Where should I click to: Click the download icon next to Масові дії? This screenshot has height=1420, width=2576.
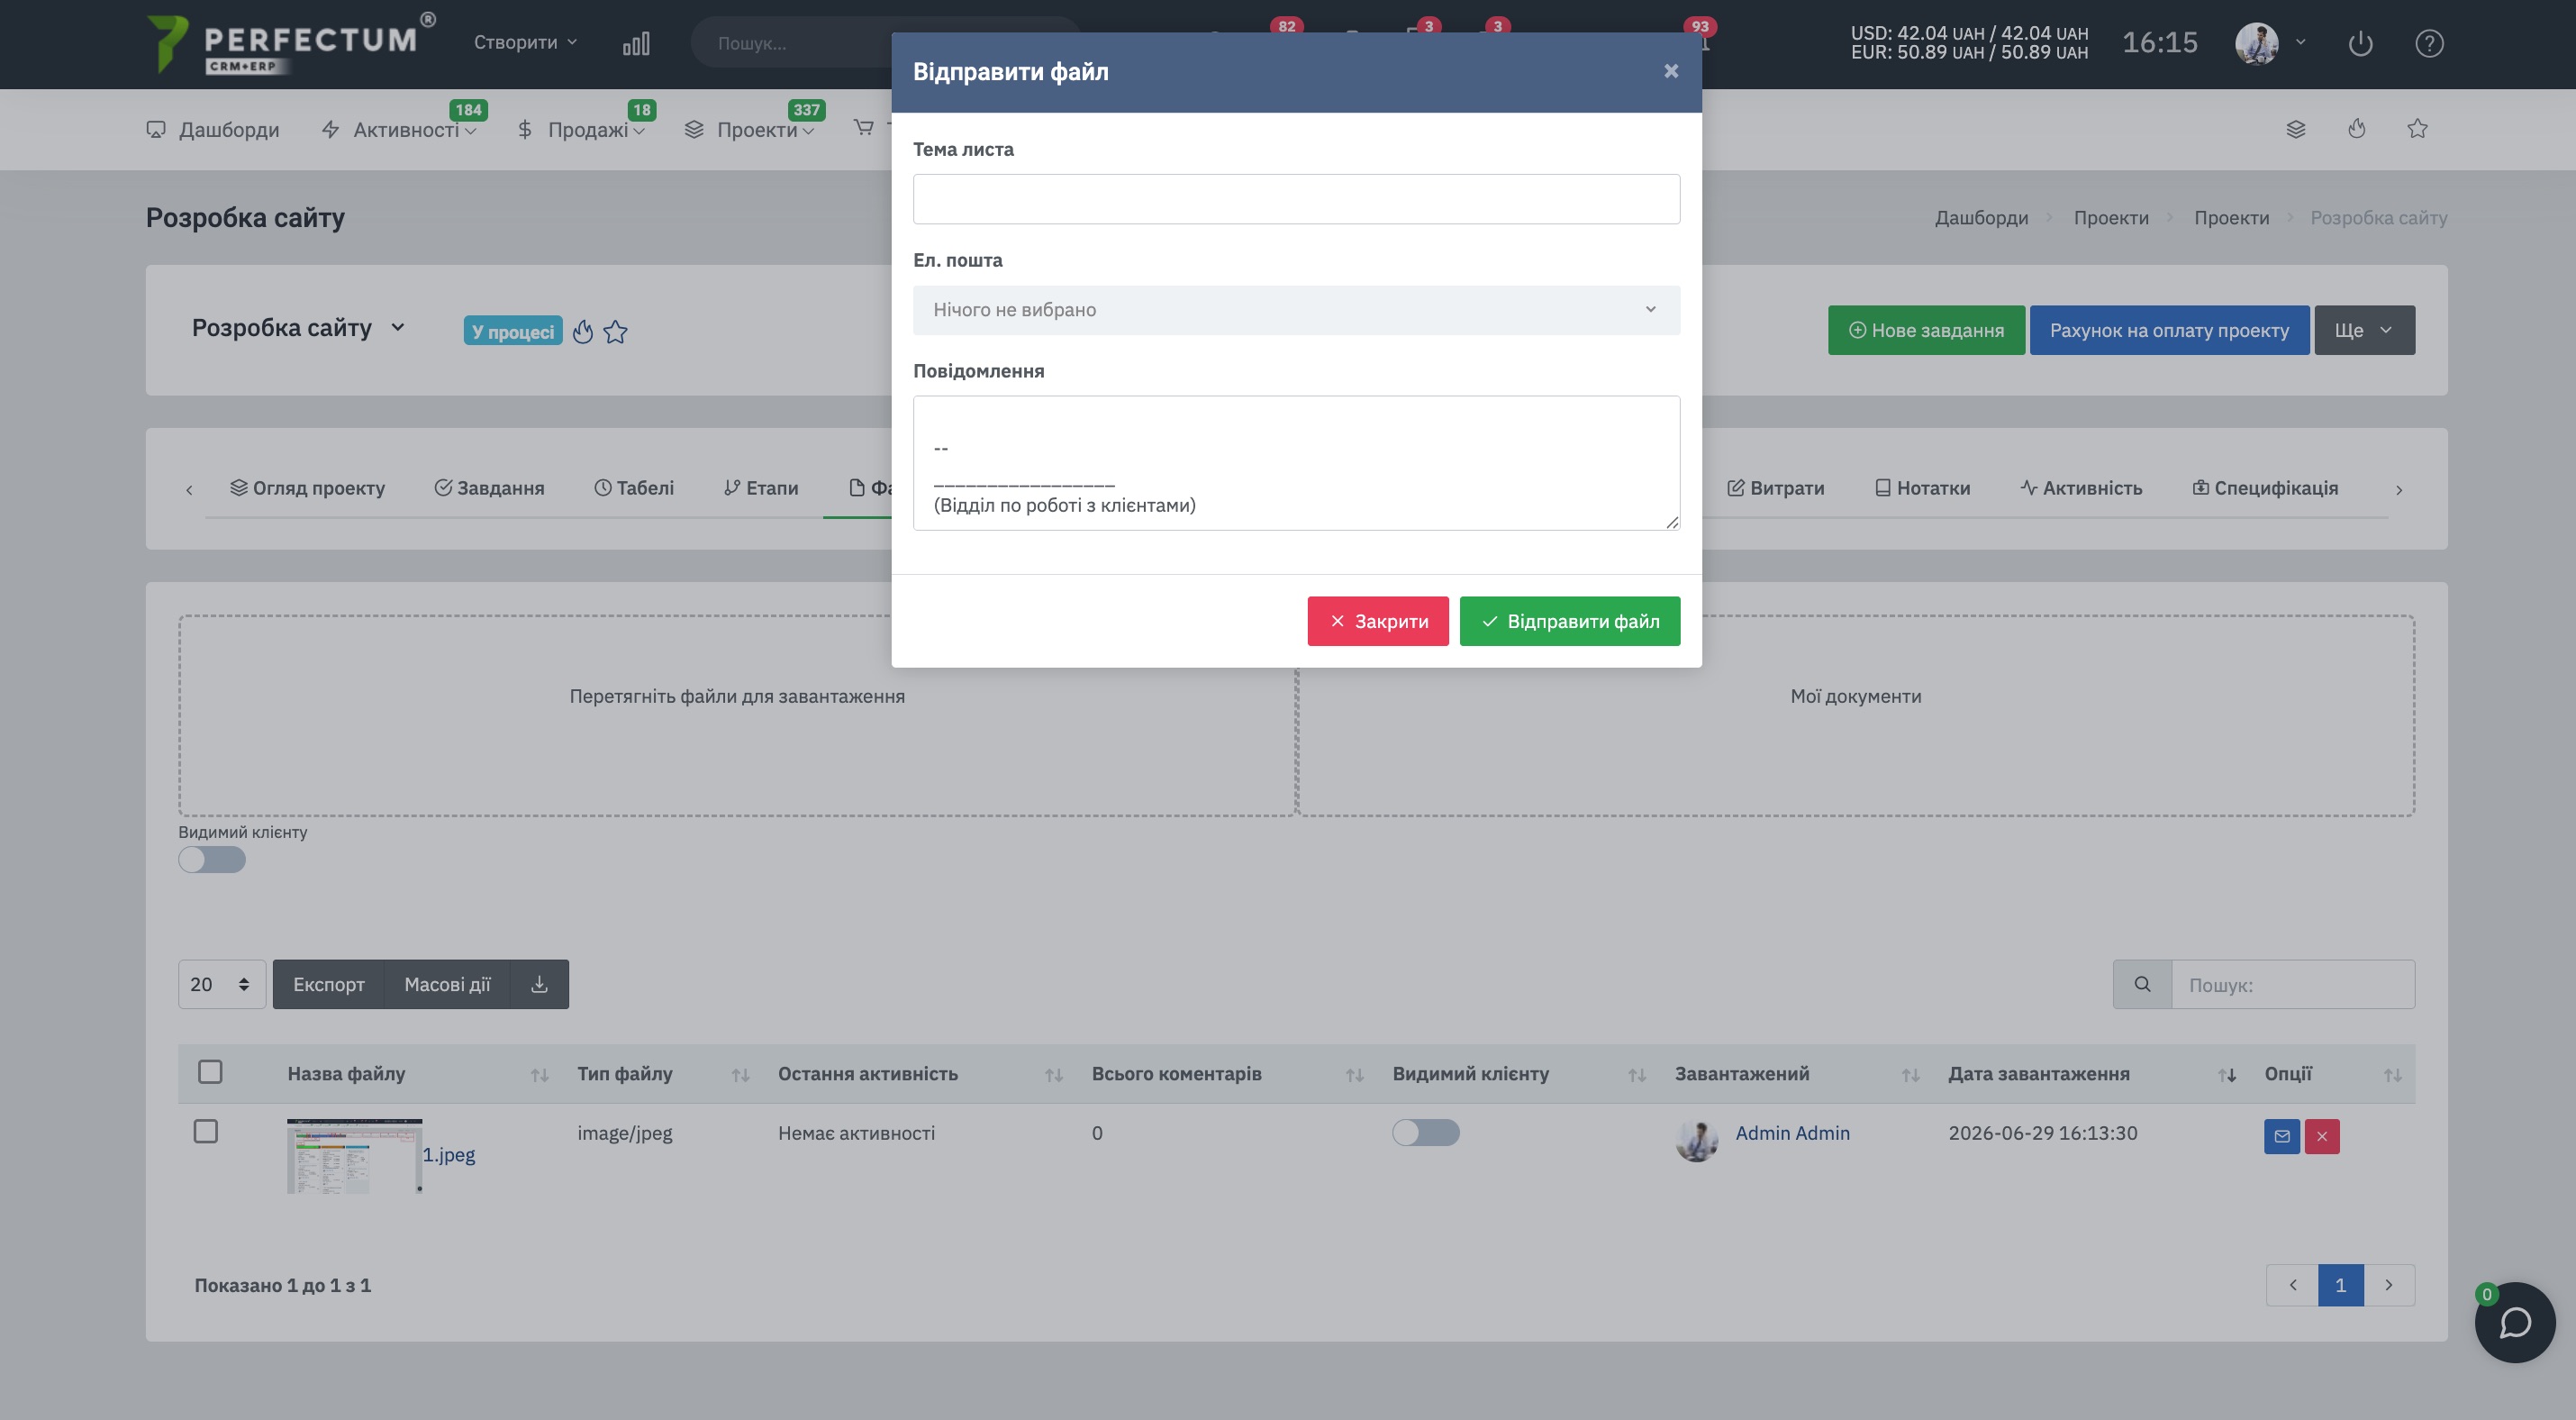(539, 984)
